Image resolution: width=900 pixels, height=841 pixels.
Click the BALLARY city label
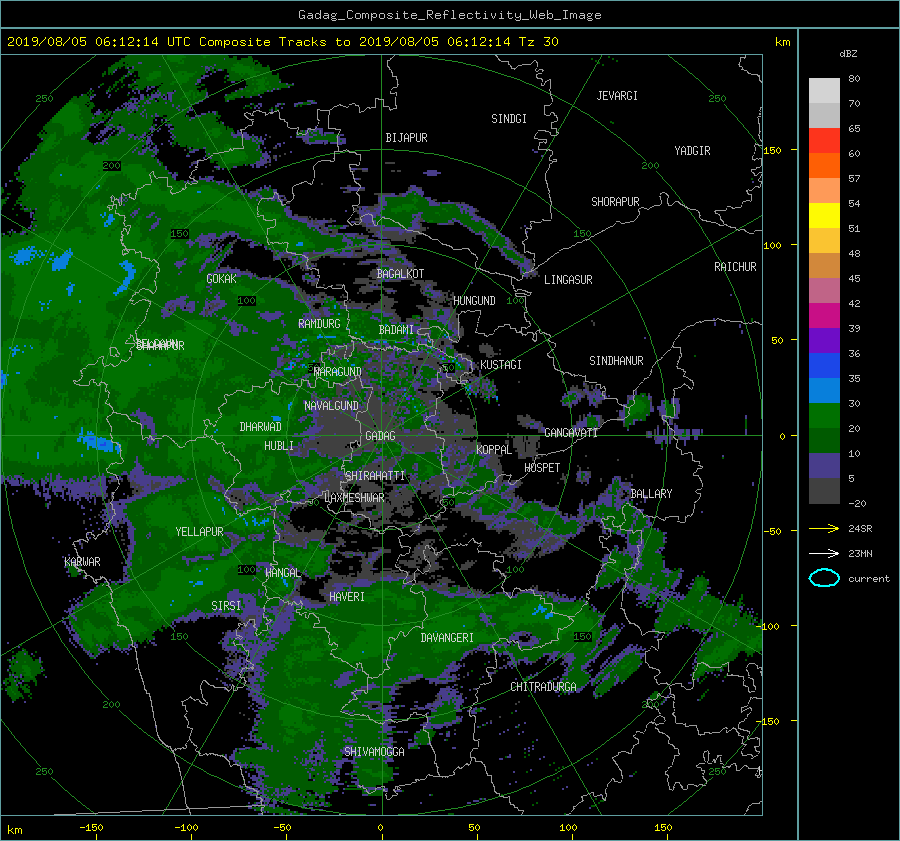(x=651, y=494)
